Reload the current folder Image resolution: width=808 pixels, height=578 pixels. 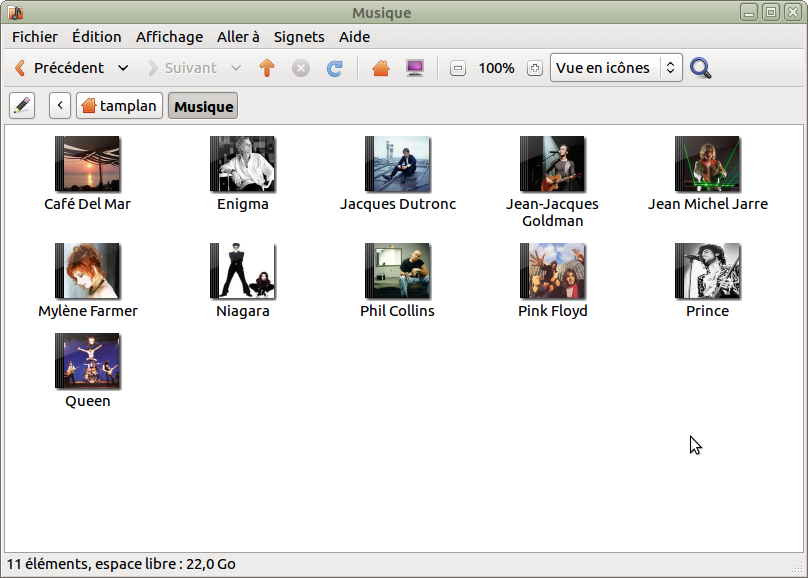click(x=335, y=68)
